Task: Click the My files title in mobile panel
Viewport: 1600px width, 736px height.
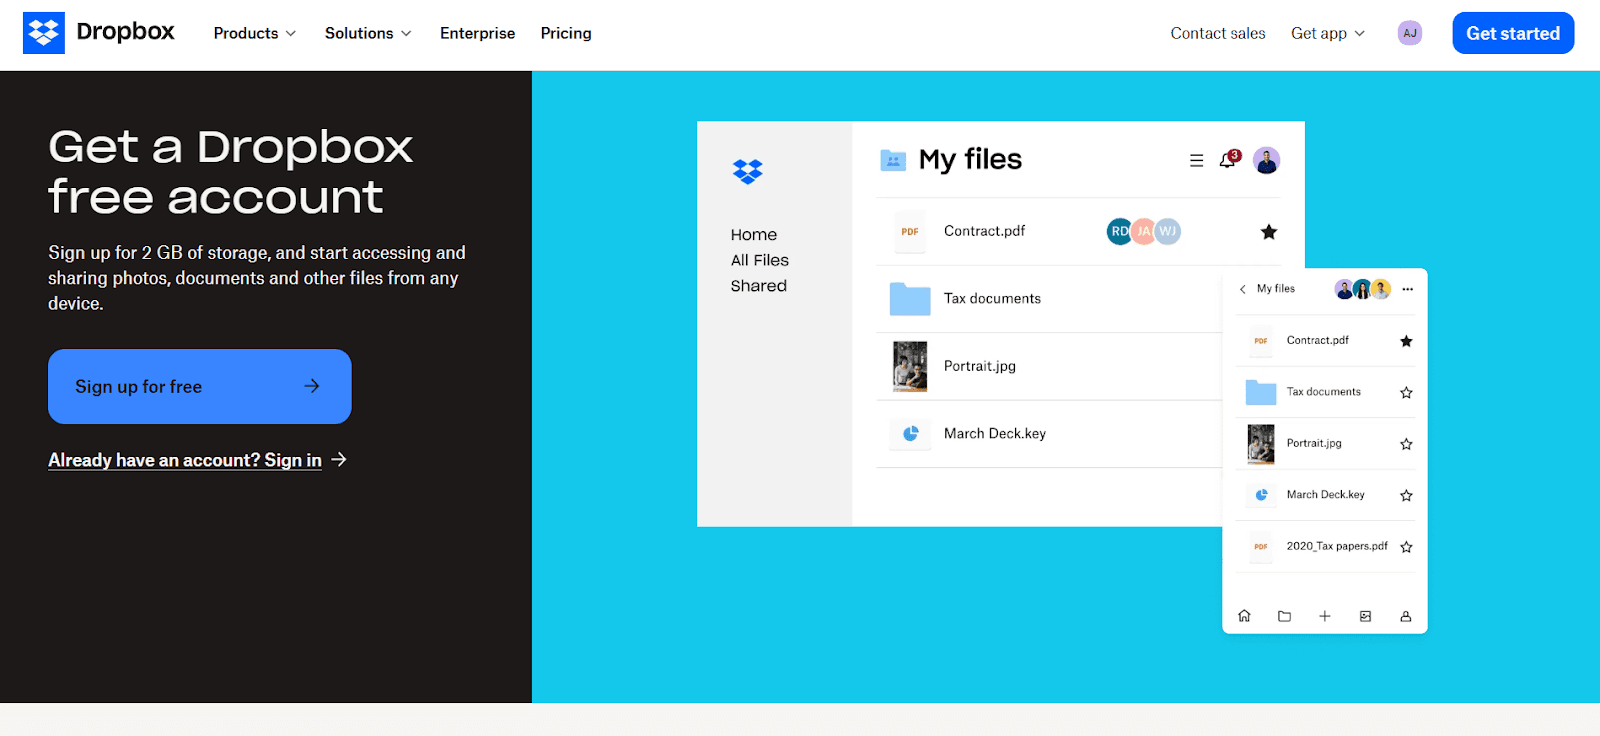Action: point(1276,289)
